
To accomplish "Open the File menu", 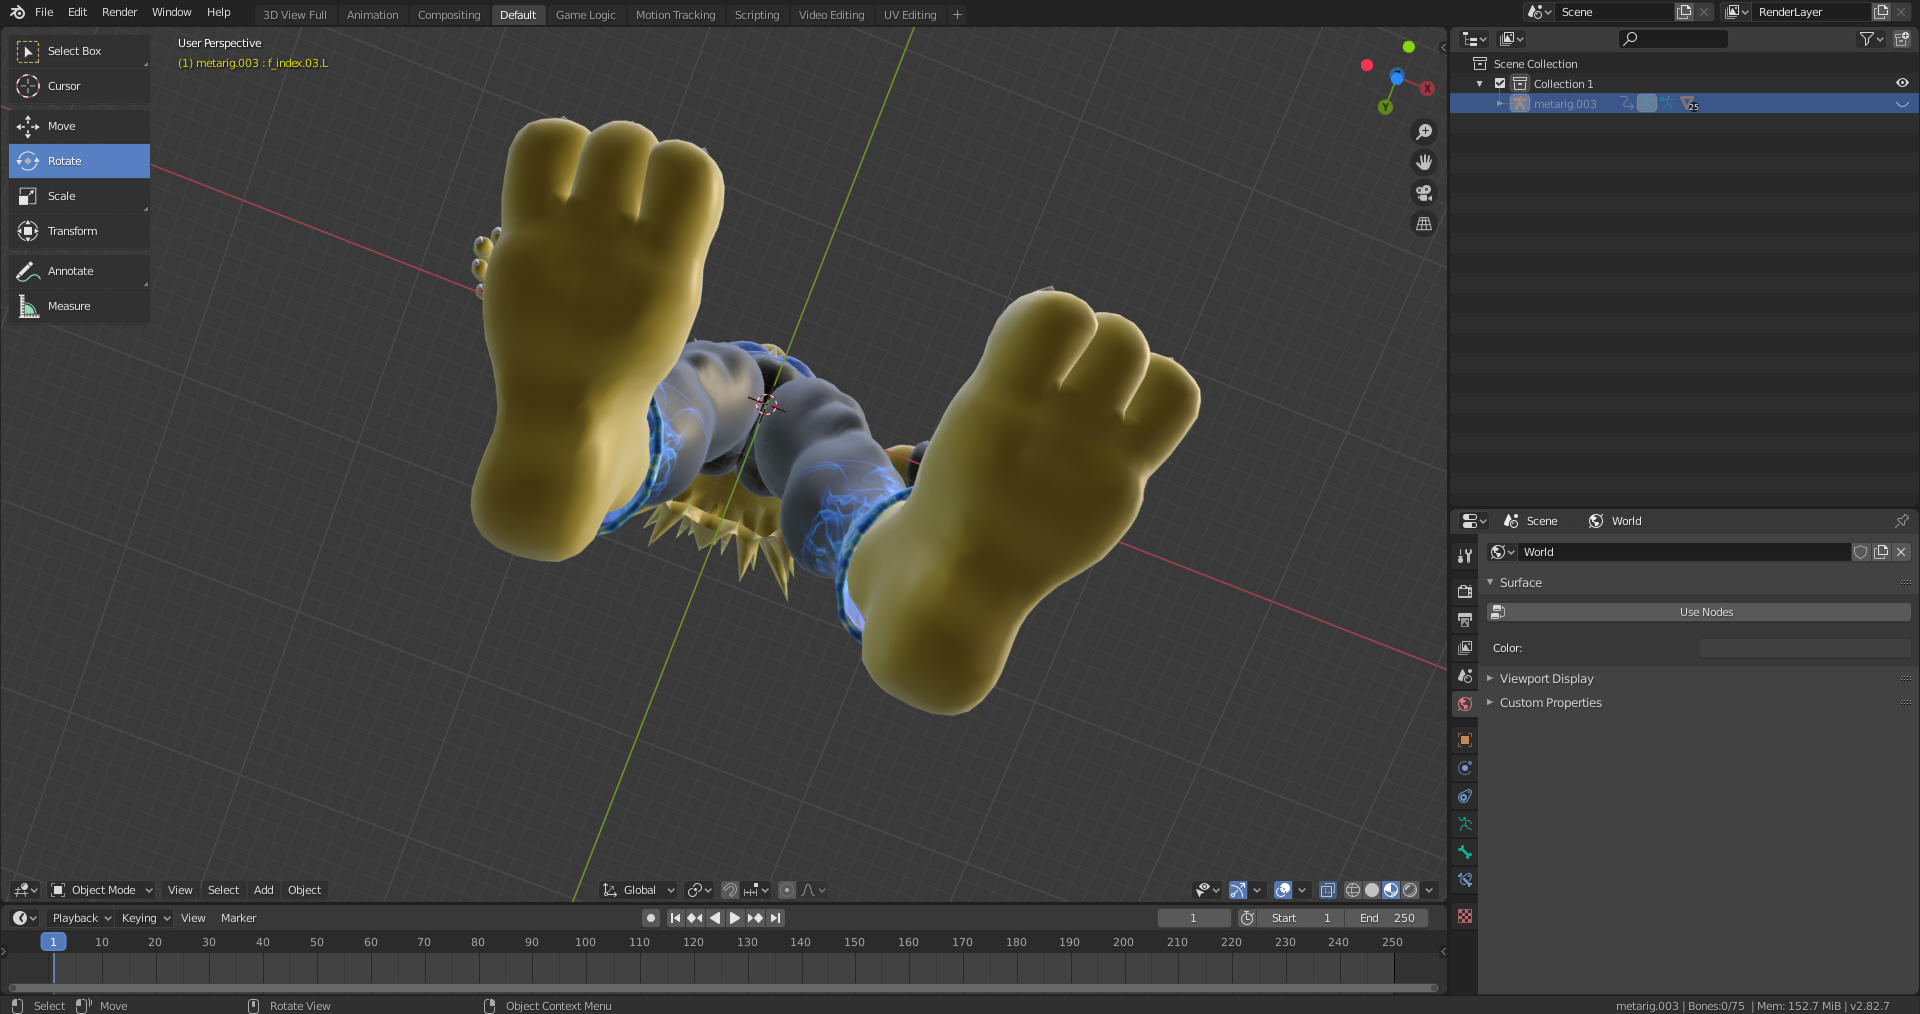I will pos(44,12).
